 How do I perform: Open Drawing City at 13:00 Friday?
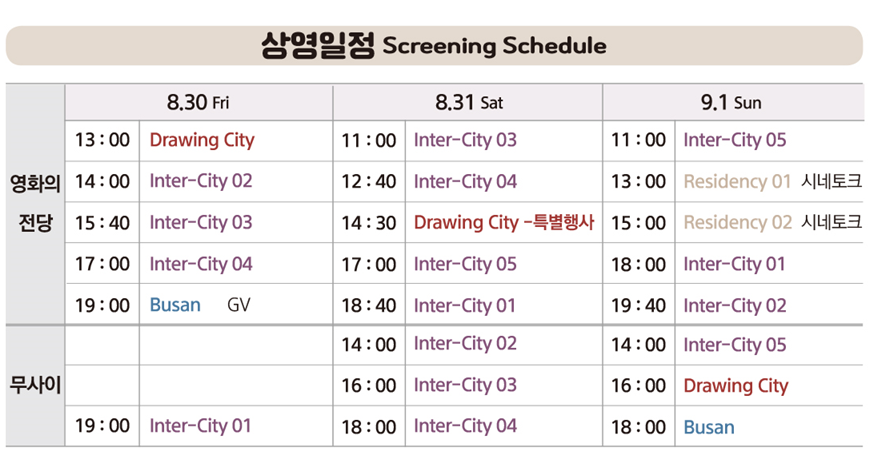click(202, 140)
